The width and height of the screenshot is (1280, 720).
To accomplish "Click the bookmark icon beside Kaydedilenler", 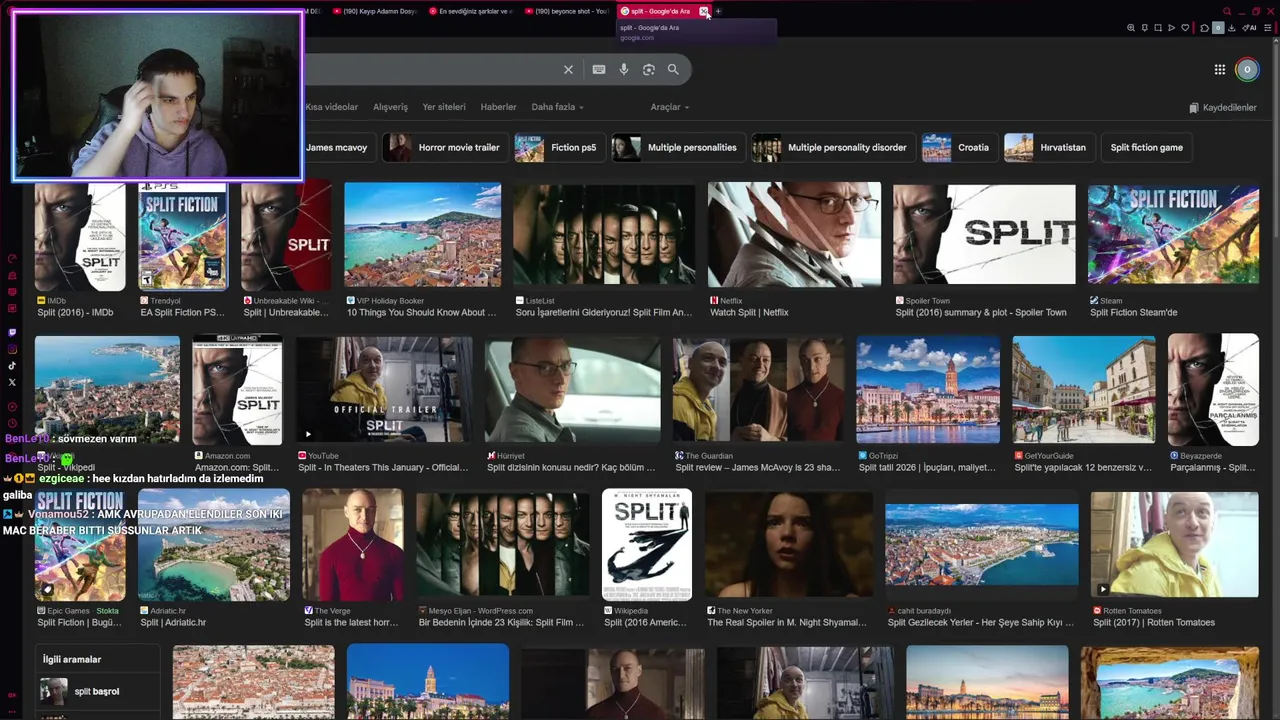I will 1193,107.
